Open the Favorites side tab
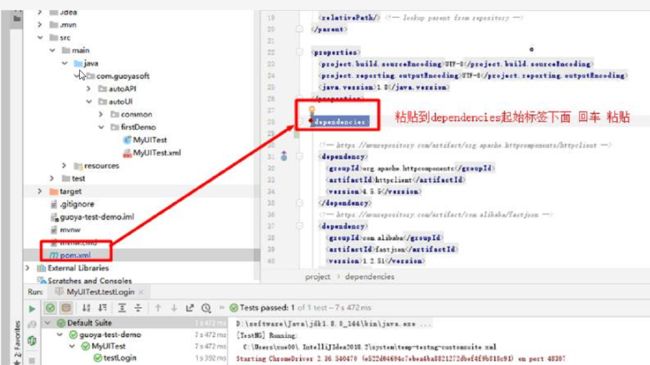The width and height of the screenshot is (650, 365). point(17,342)
